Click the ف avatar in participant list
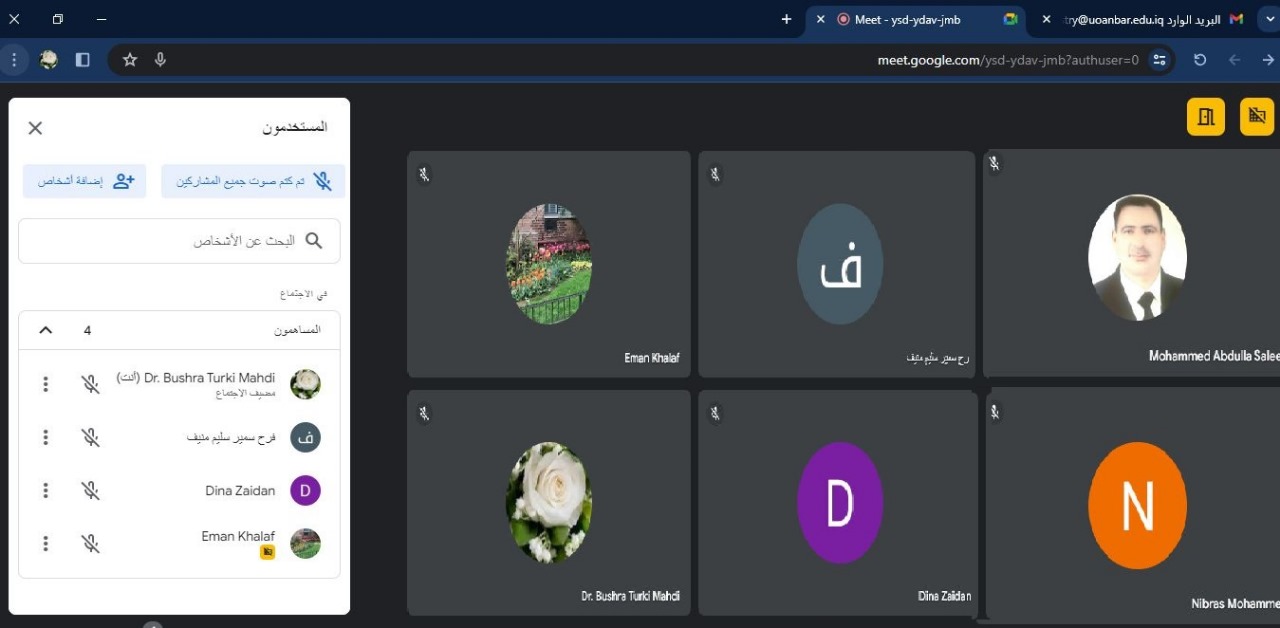1280x628 pixels. (x=305, y=437)
